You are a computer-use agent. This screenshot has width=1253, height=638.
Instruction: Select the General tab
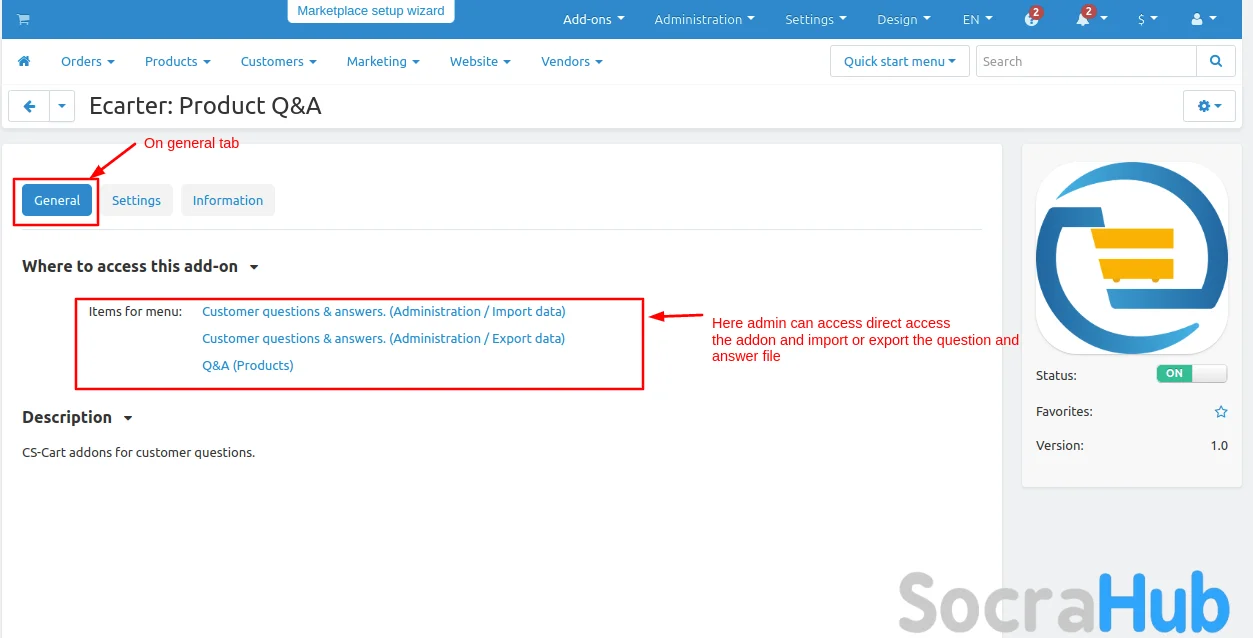click(57, 200)
